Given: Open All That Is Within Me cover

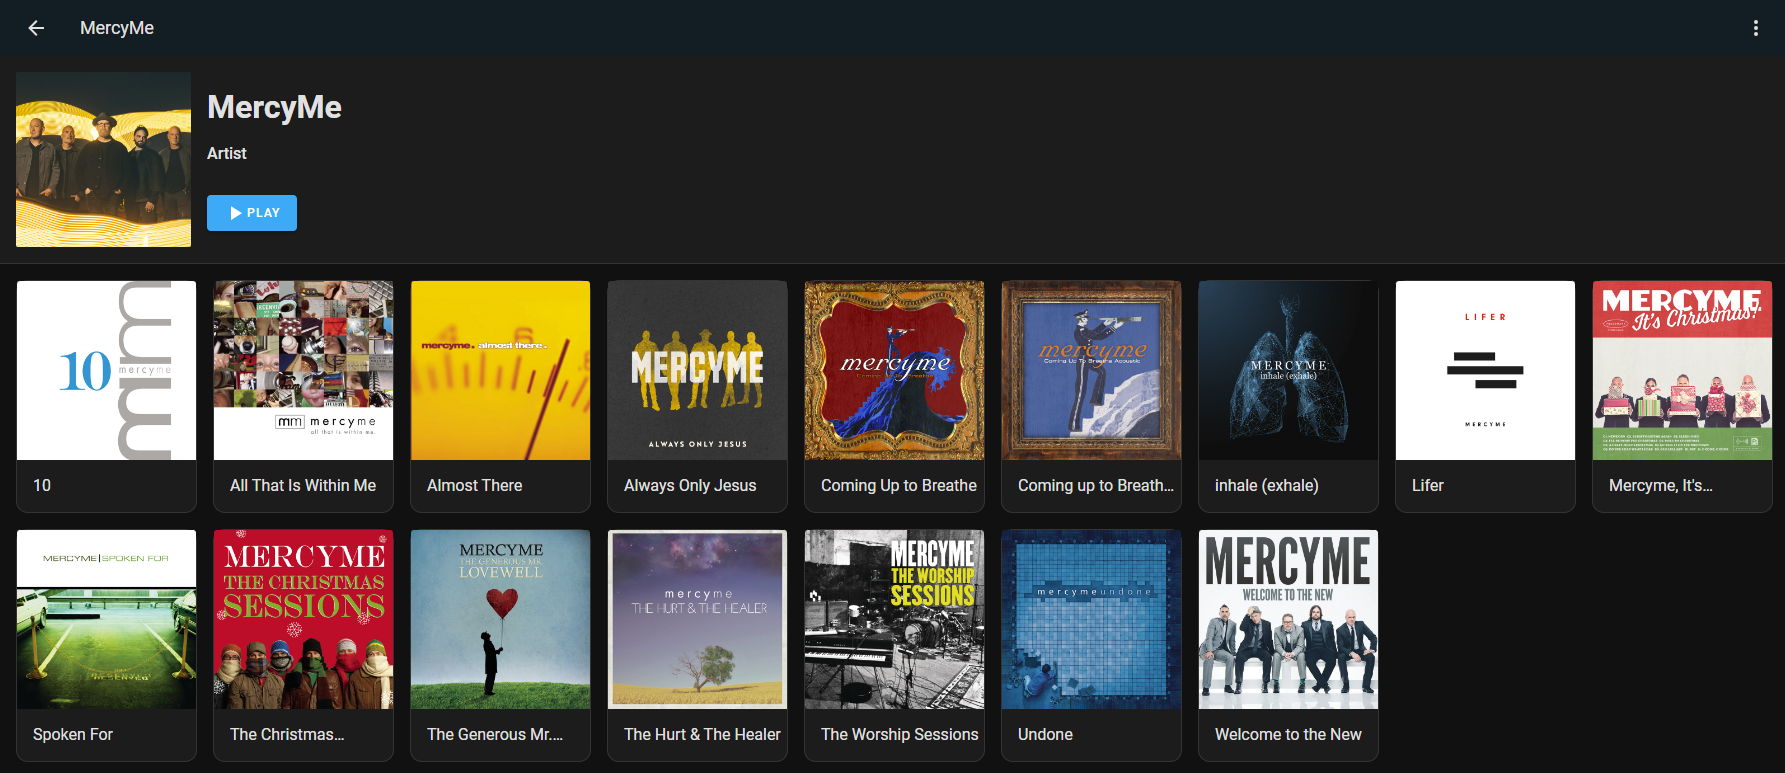Looking at the screenshot, I should (304, 370).
